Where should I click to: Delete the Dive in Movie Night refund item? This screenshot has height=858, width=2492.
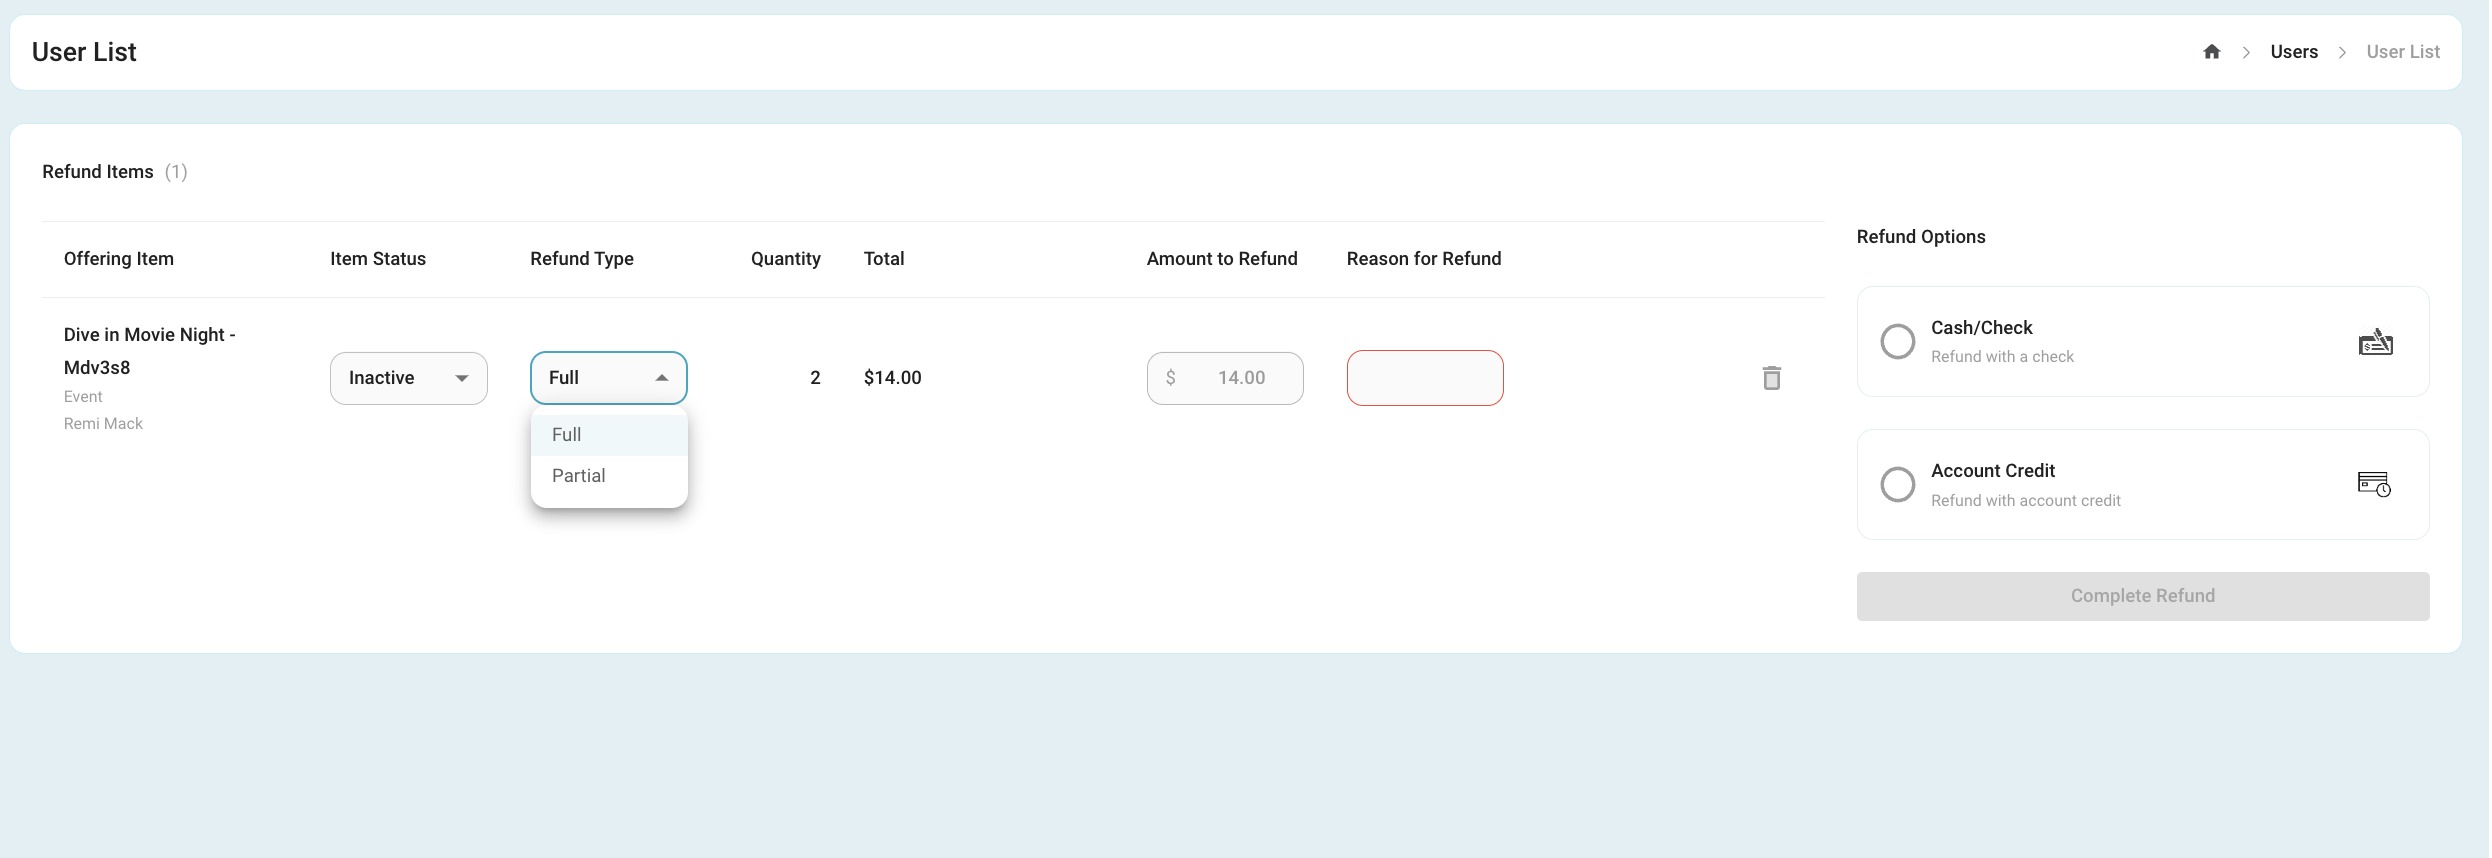[1771, 378]
